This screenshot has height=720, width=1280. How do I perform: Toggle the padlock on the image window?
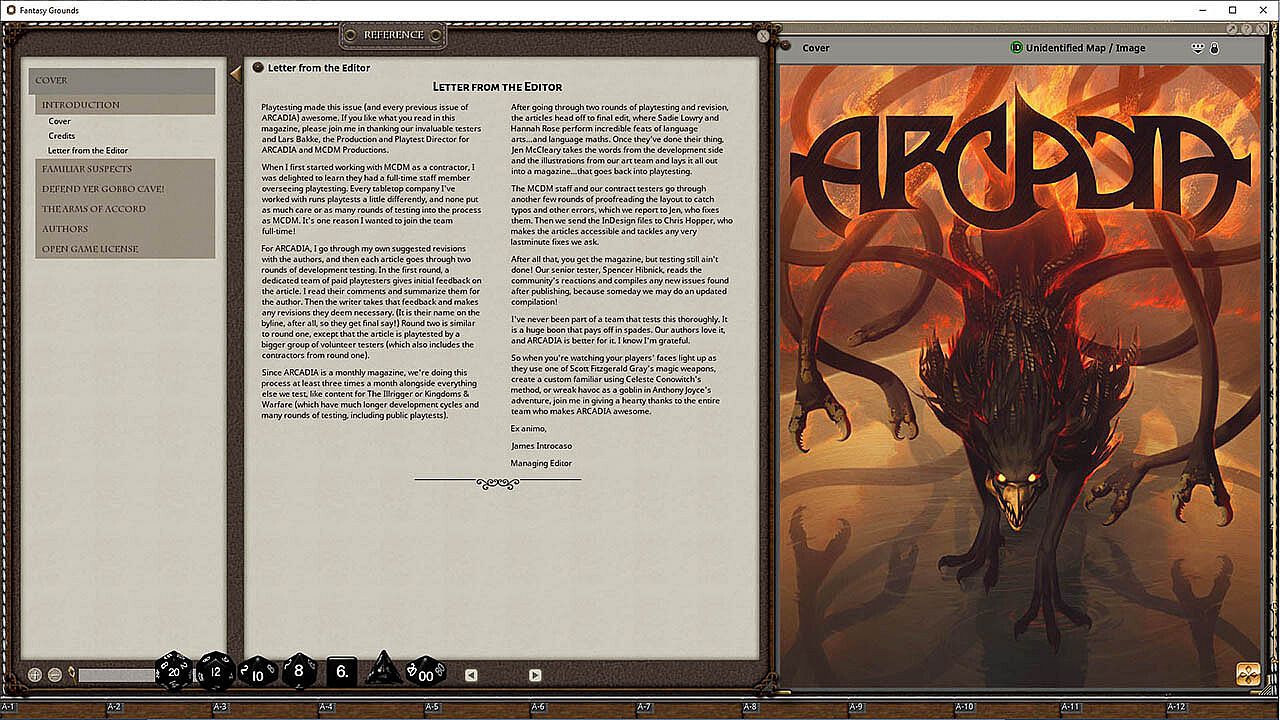[1214, 48]
